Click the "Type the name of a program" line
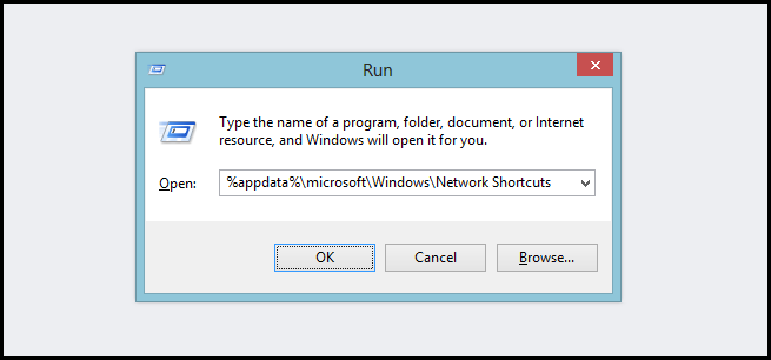This screenshot has width=771, height=360. click(x=401, y=122)
